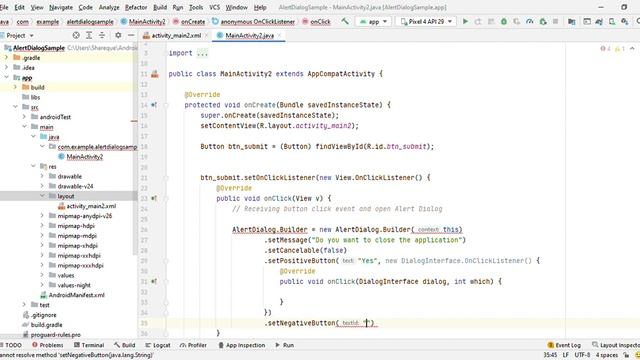This screenshot has height=360, width=640.
Task: Open the Logcat tool window
Action: coord(158,345)
